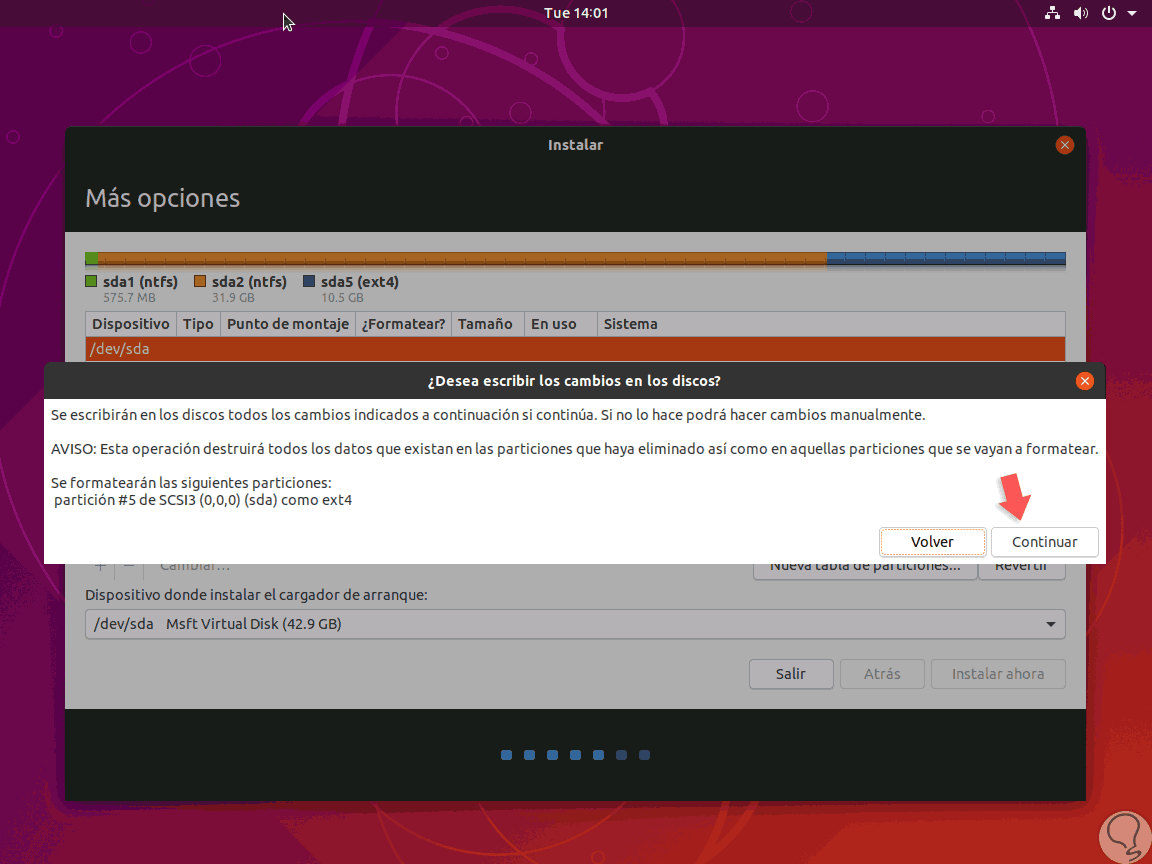The image size is (1152, 864).
Task: Click the Punto de montaje column header
Action: (x=288, y=324)
